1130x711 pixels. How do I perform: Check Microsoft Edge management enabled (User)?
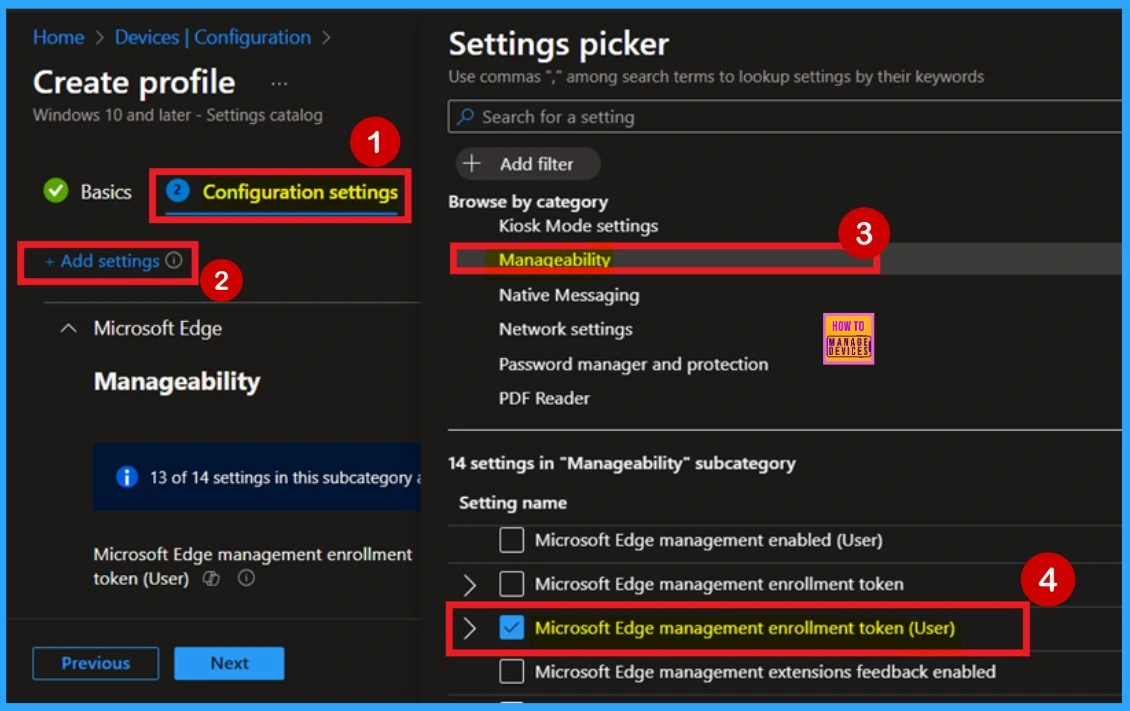point(511,540)
